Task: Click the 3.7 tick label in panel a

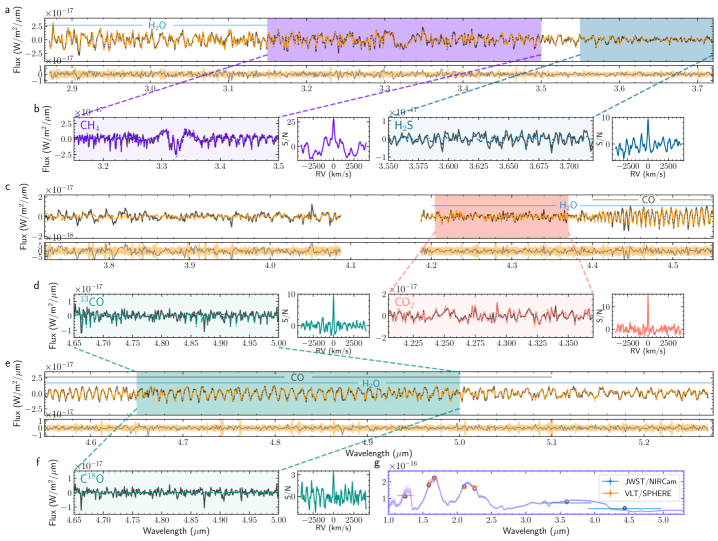Action: pos(697,88)
